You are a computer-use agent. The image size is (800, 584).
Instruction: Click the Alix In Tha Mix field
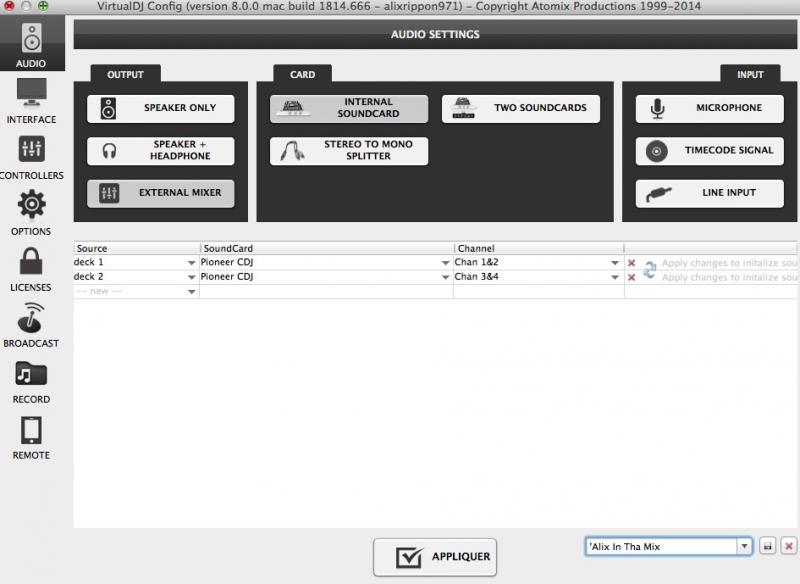click(x=661, y=546)
